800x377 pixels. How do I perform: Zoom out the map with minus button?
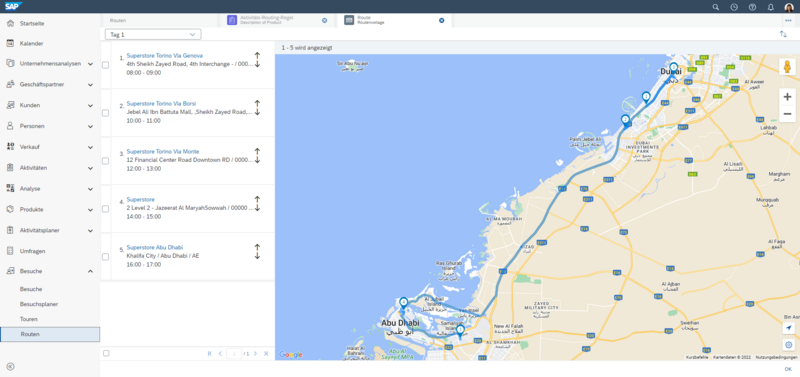coord(787,113)
